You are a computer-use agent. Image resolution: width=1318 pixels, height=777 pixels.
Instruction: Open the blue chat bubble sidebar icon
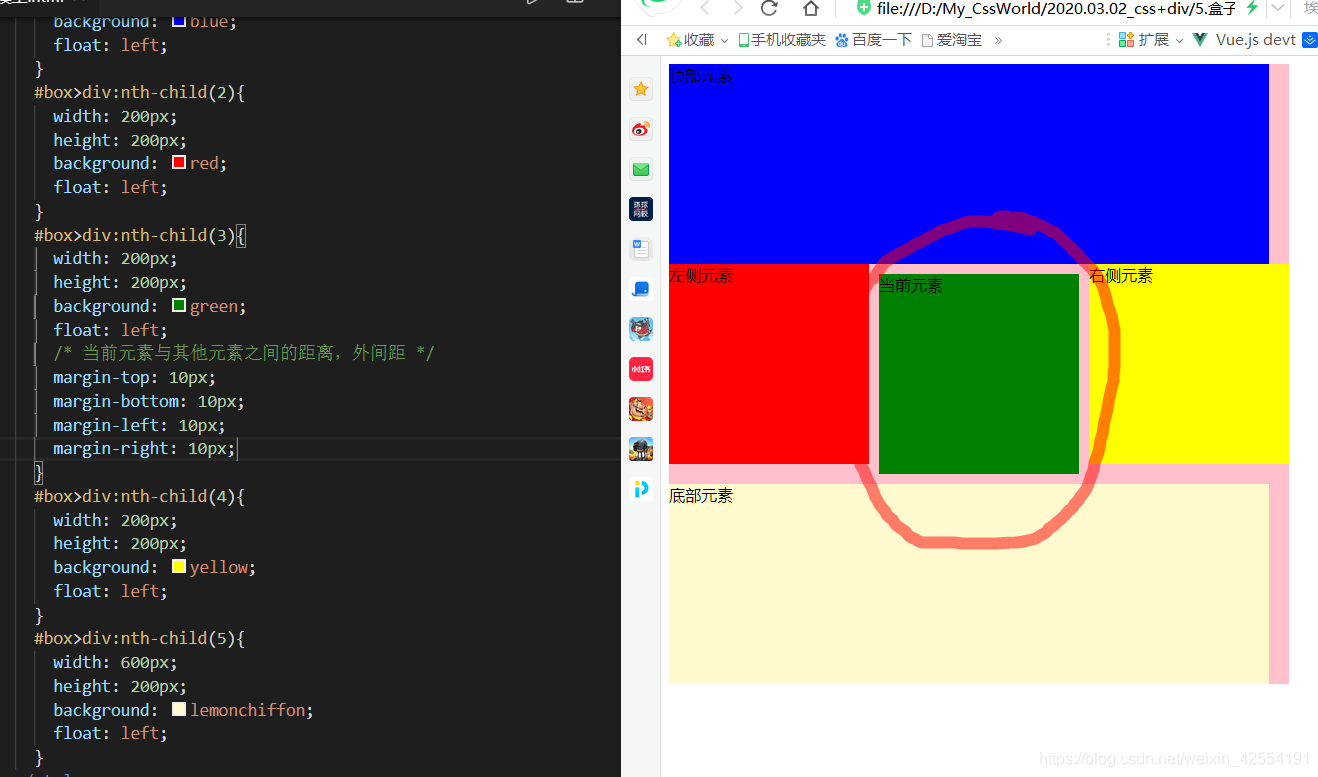coord(641,289)
